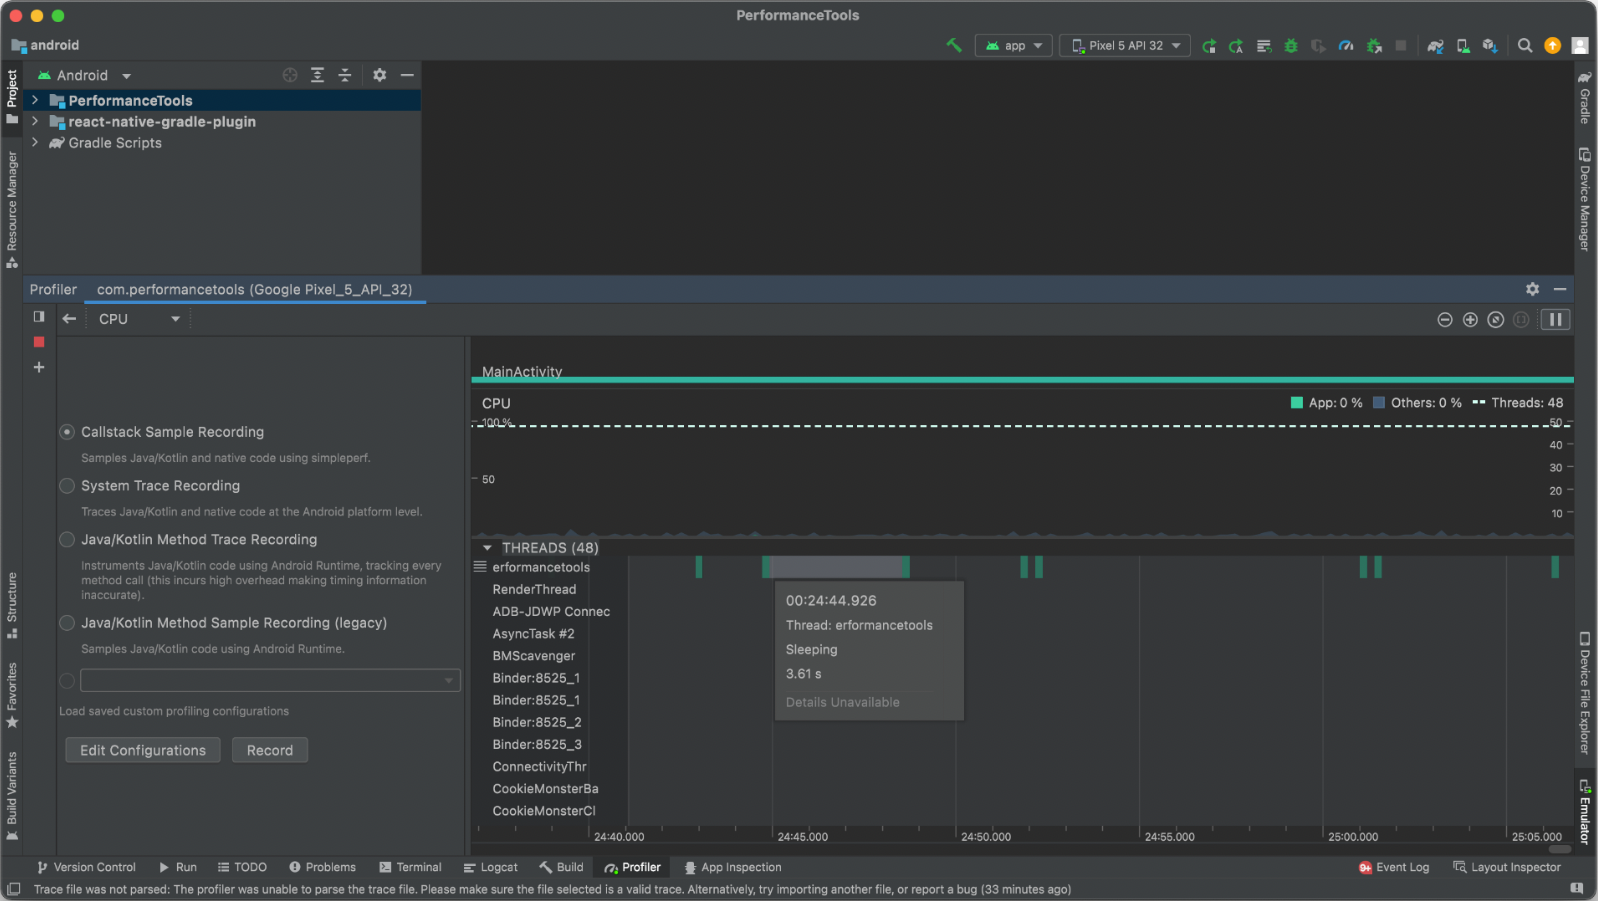Stop the profiling session red square
This screenshot has height=901, width=1598.
tap(39, 342)
